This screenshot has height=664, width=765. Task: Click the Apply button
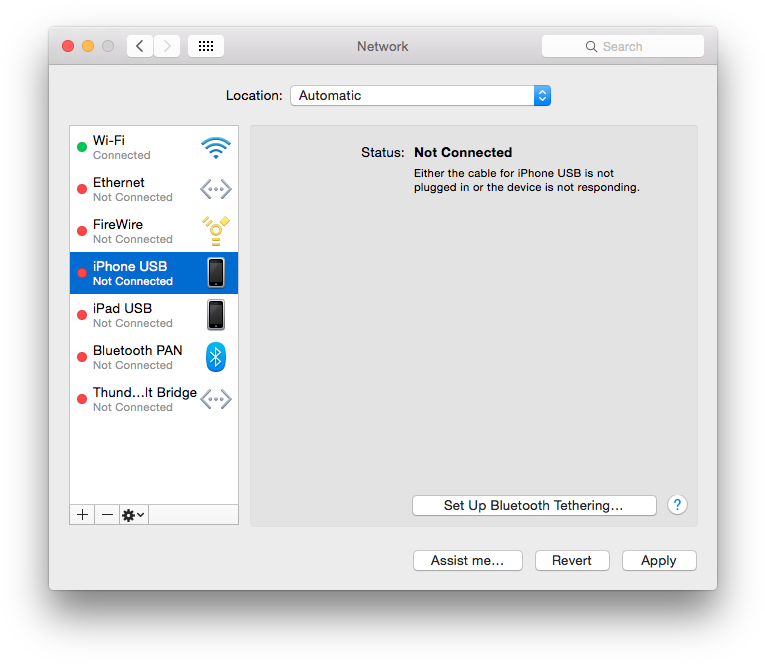pos(659,561)
